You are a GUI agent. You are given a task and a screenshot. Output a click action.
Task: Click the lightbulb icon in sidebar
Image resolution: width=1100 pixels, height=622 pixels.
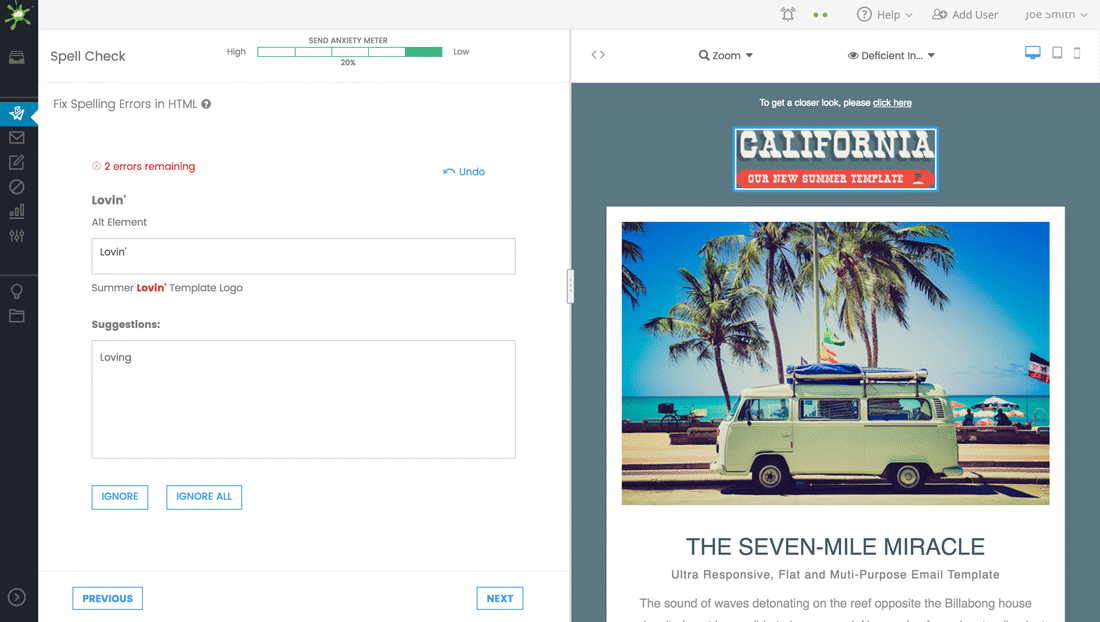coord(17,291)
